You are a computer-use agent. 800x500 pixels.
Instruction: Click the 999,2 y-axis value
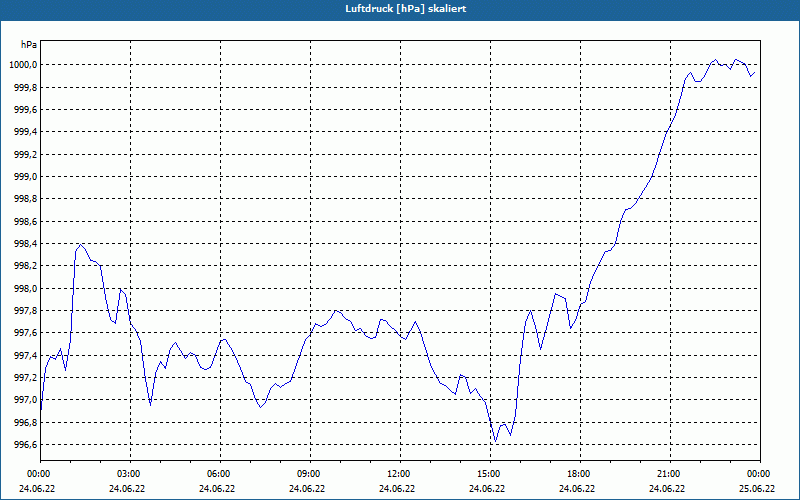pos(26,155)
